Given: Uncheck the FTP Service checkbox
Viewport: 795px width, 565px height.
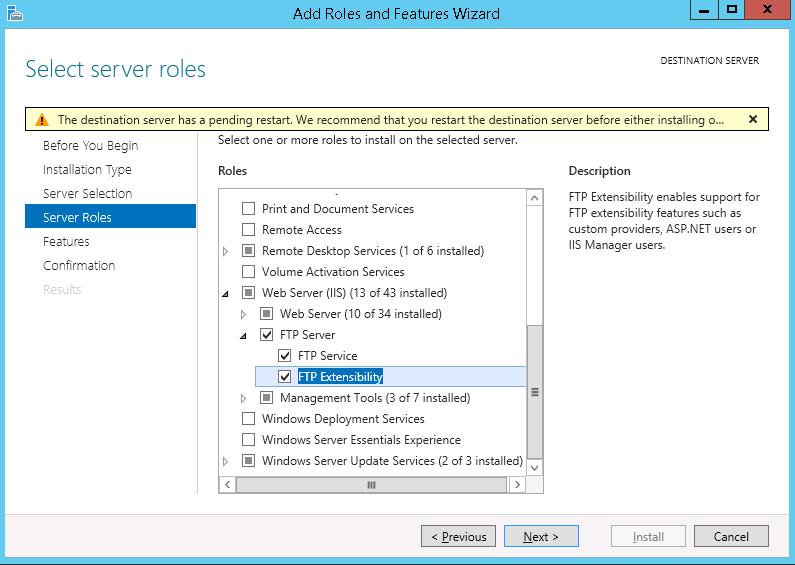Looking at the screenshot, I should (285, 356).
